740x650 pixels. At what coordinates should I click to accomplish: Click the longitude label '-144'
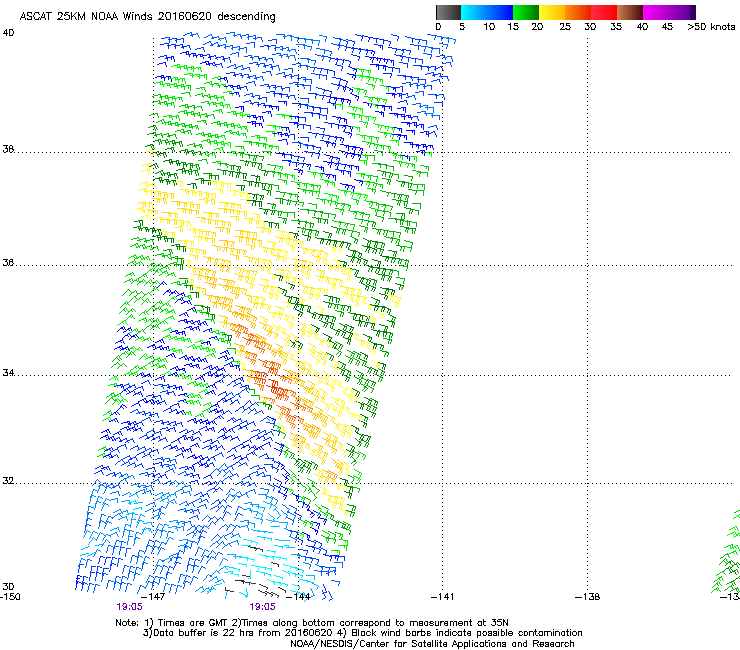[x=298, y=597]
